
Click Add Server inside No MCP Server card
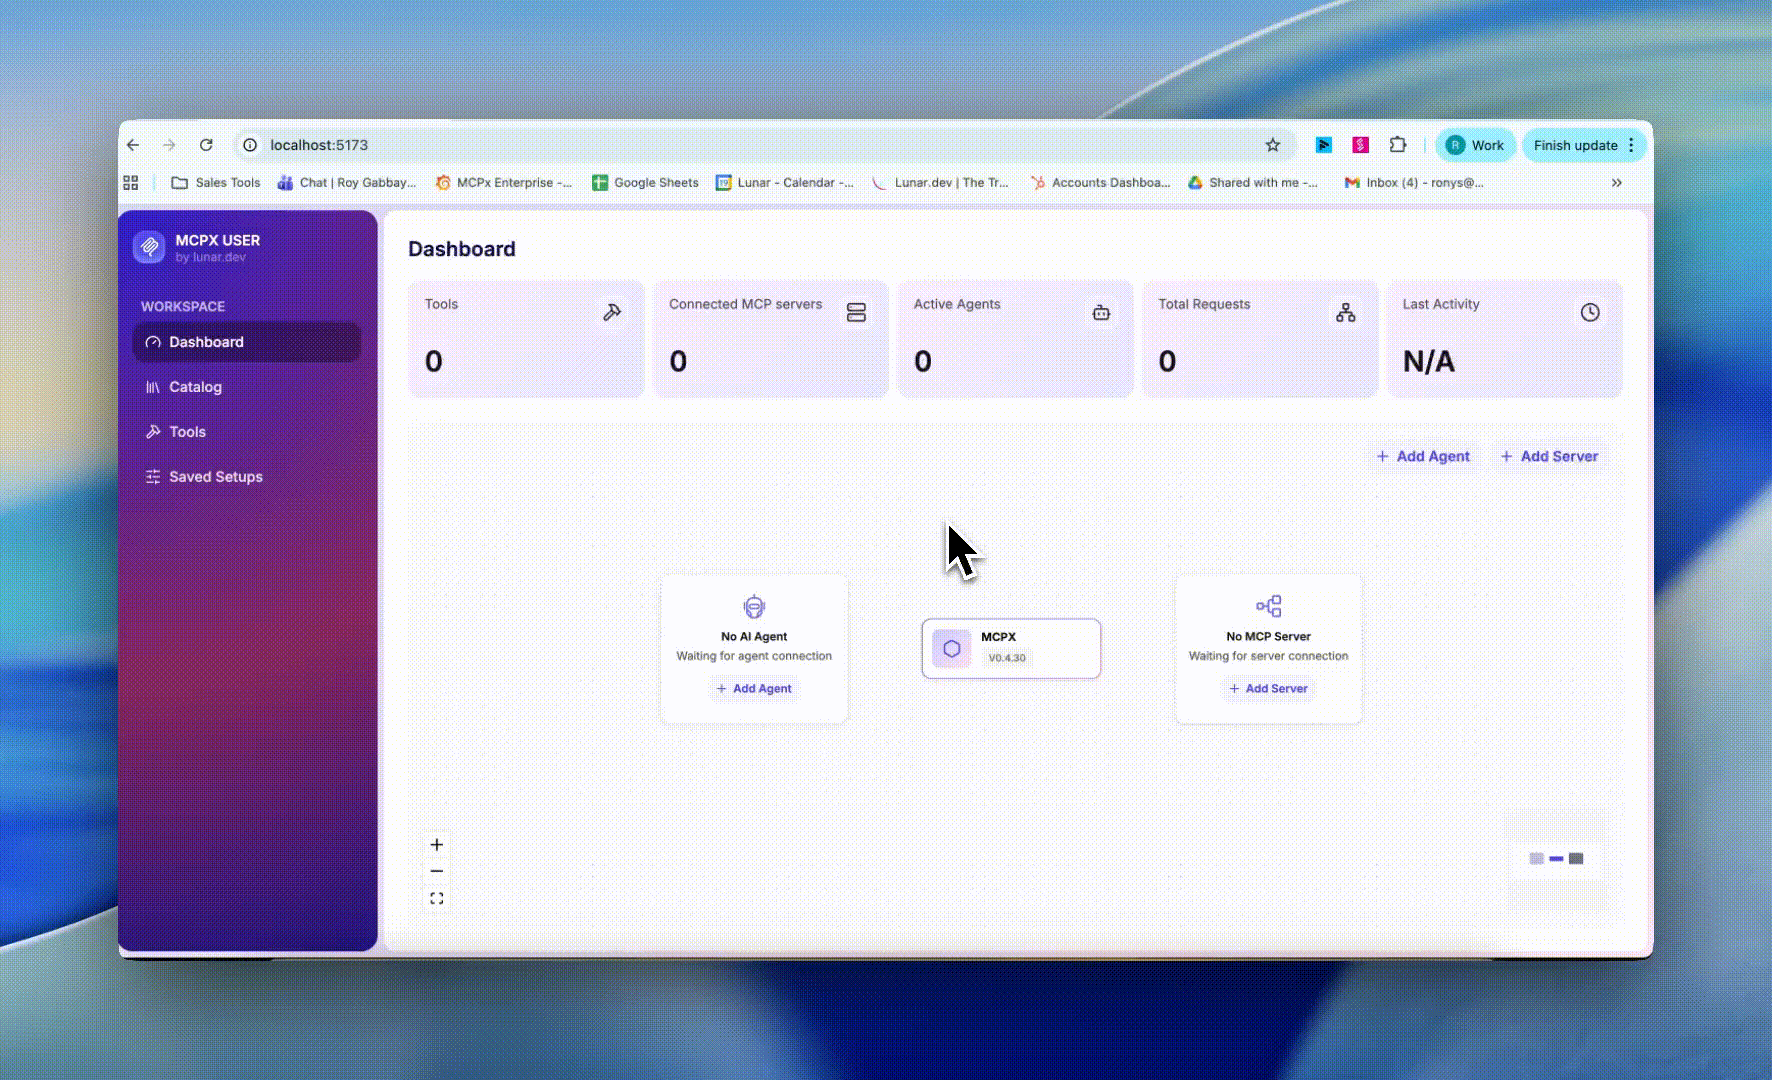1268,689
